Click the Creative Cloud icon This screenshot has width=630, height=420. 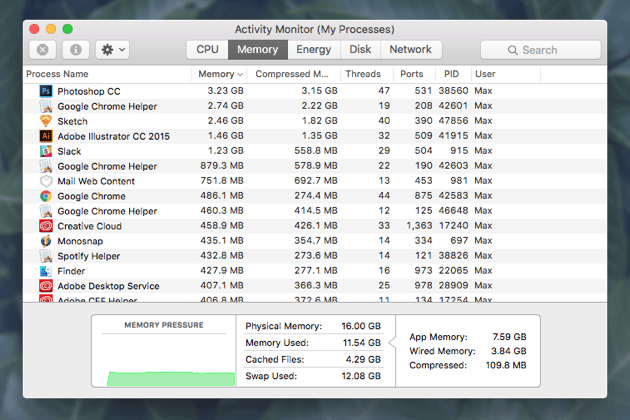pos(45,226)
